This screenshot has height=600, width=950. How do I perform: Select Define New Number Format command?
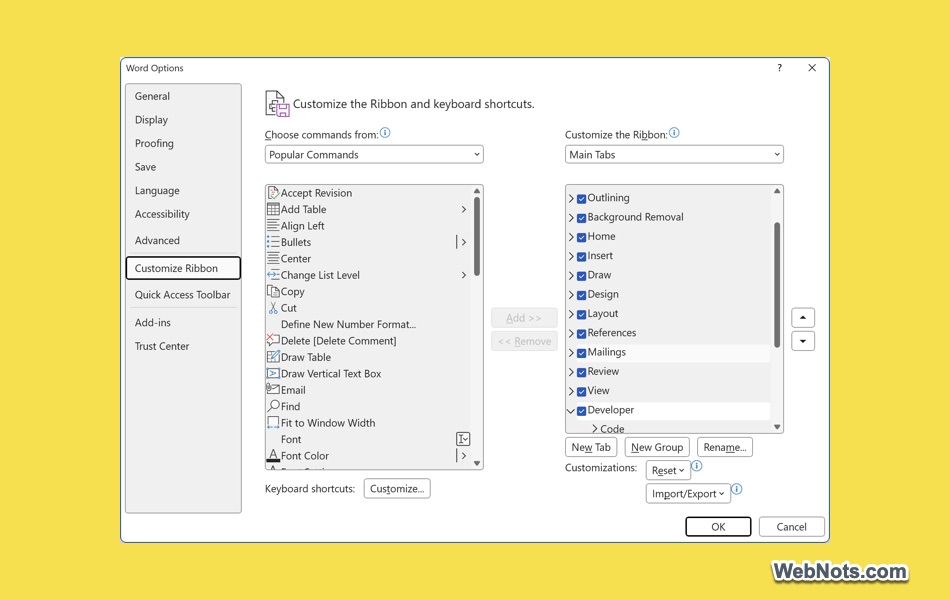pos(348,324)
